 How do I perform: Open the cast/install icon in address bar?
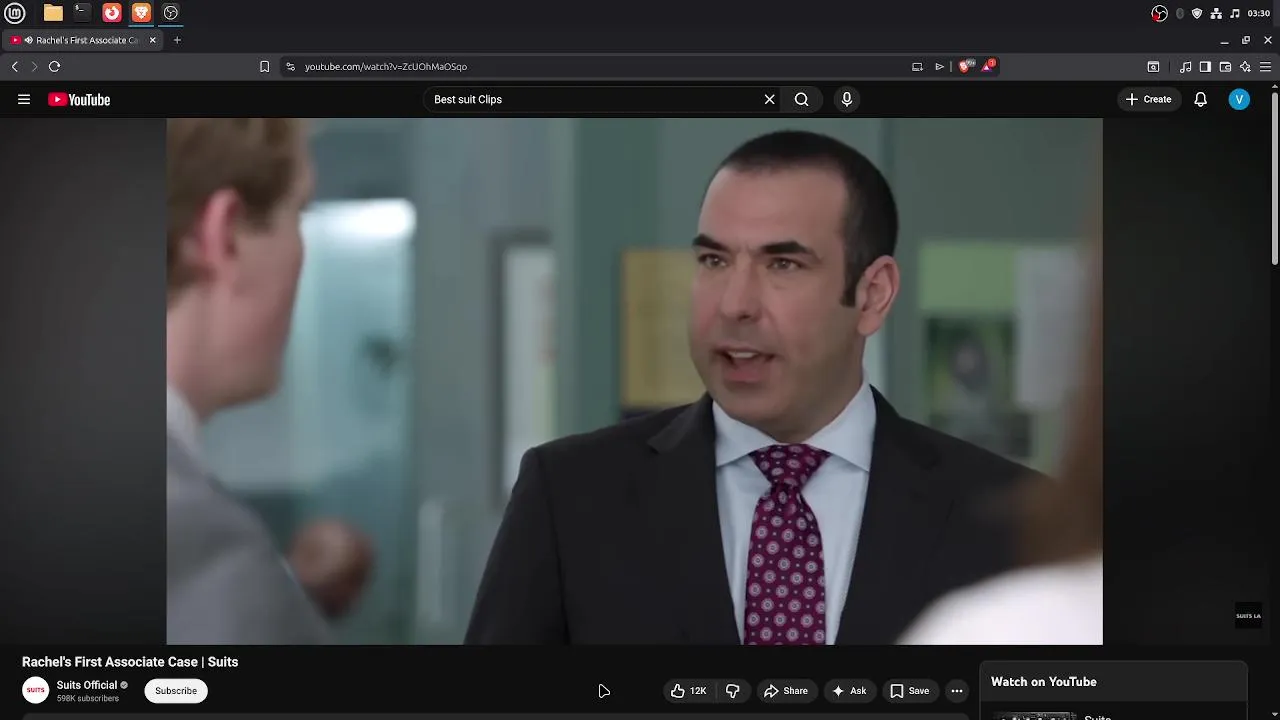[x=917, y=67]
